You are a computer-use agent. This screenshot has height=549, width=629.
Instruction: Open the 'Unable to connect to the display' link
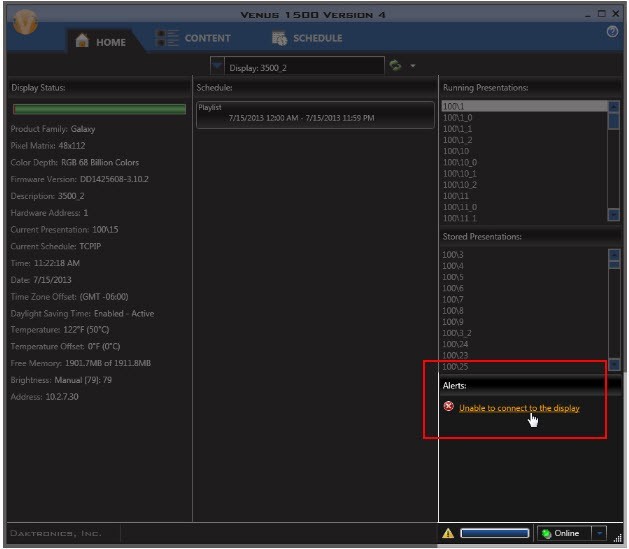point(519,408)
